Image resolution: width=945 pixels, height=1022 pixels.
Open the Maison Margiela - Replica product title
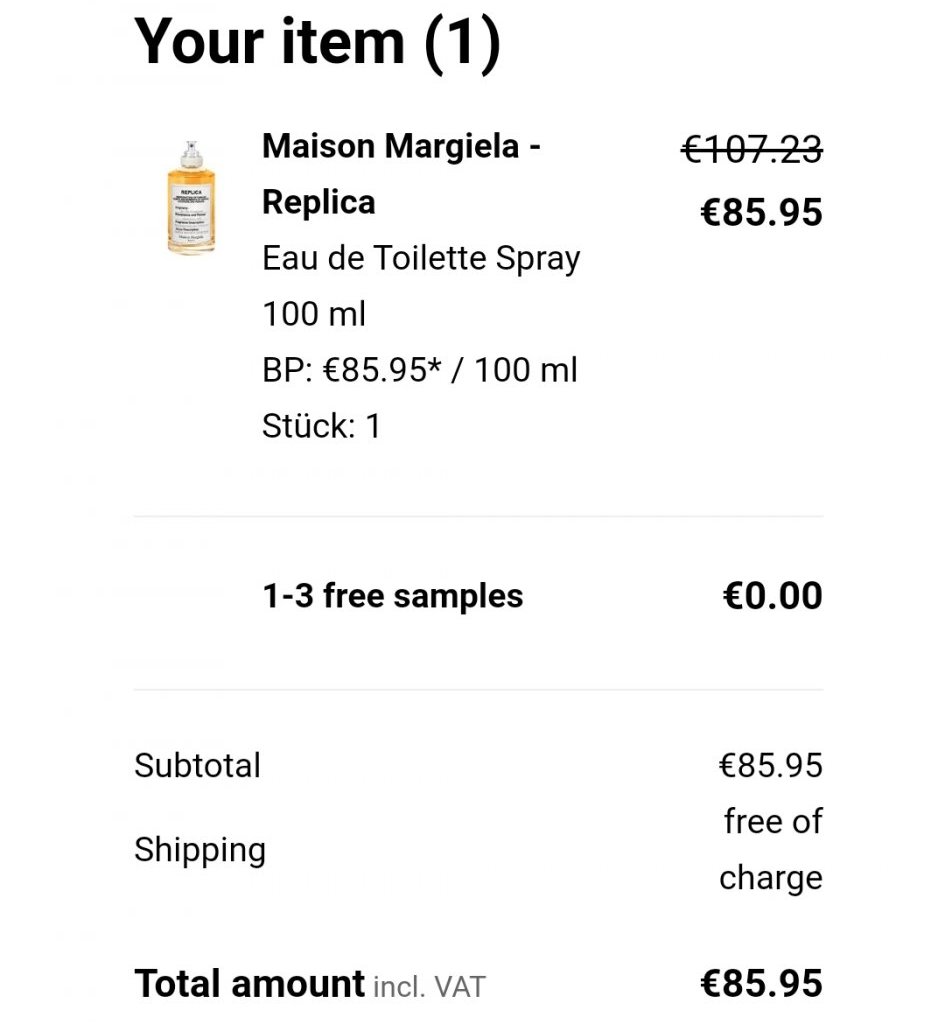tap(401, 147)
